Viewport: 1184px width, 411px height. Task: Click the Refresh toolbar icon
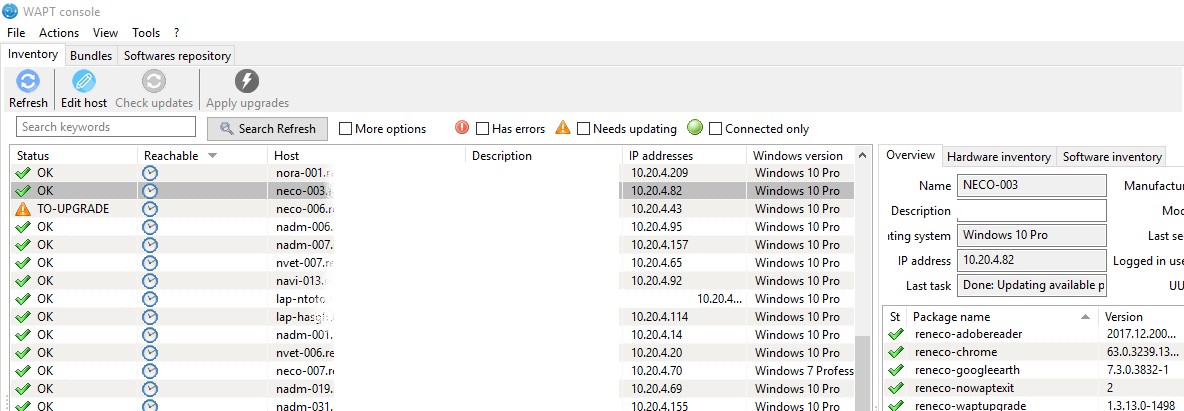click(x=28, y=82)
